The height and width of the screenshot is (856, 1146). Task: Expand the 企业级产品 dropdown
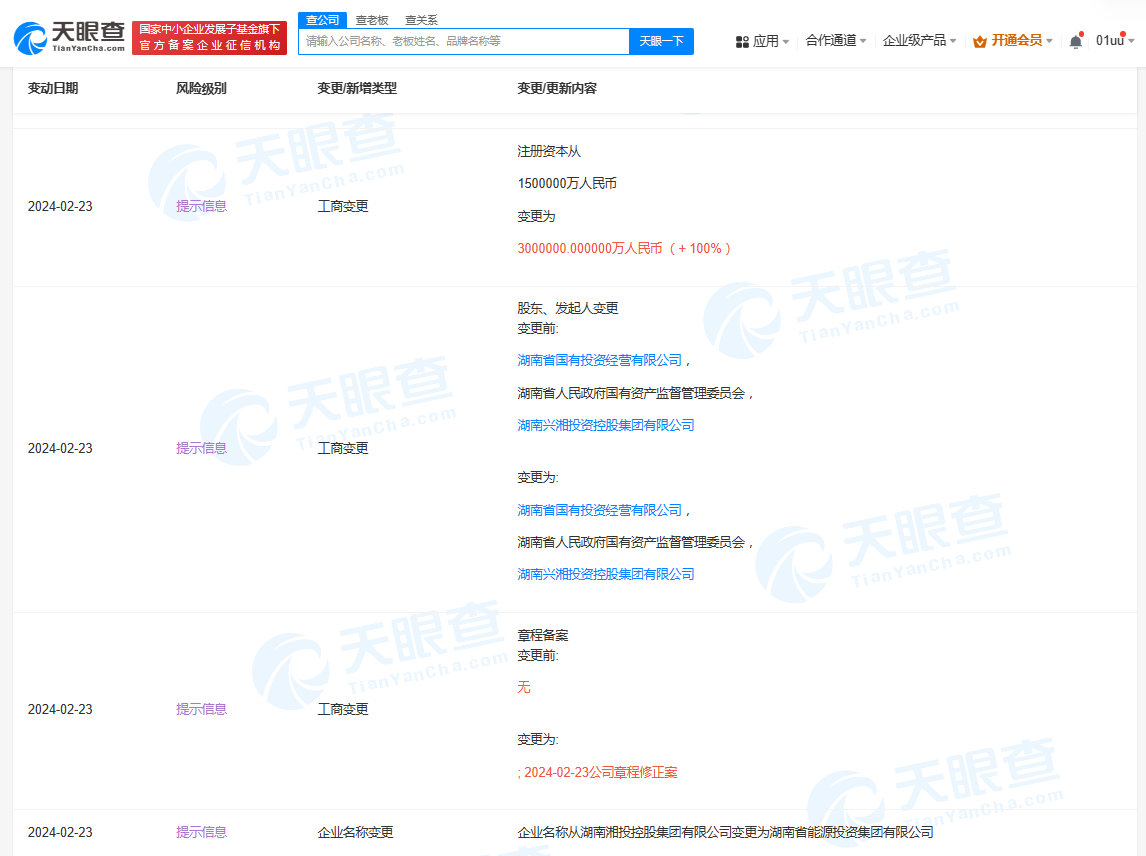(919, 41)
